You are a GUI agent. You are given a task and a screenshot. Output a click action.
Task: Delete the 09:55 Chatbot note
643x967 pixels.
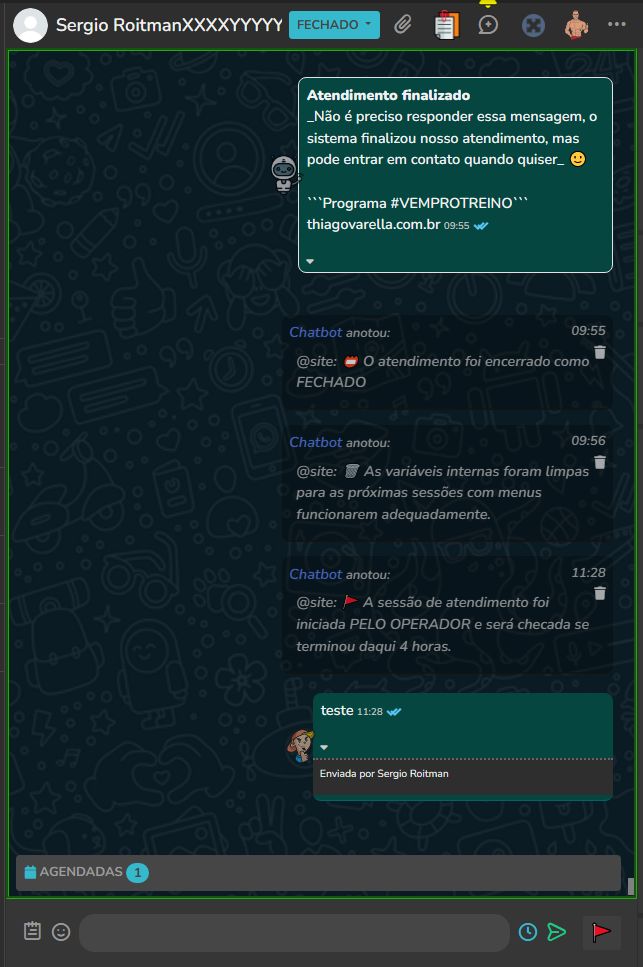coord(600,352)
